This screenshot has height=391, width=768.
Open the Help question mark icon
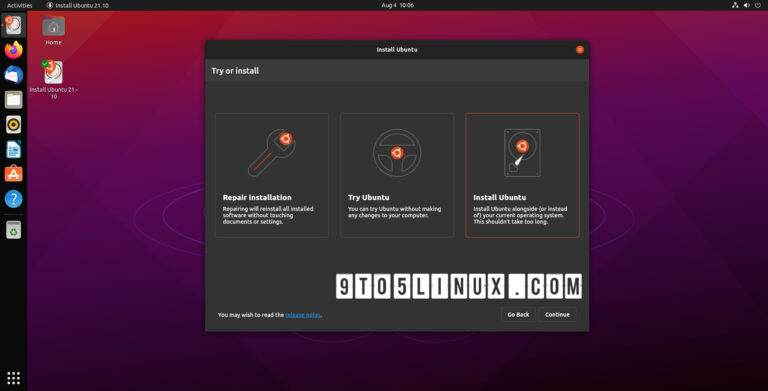point(14,199)
